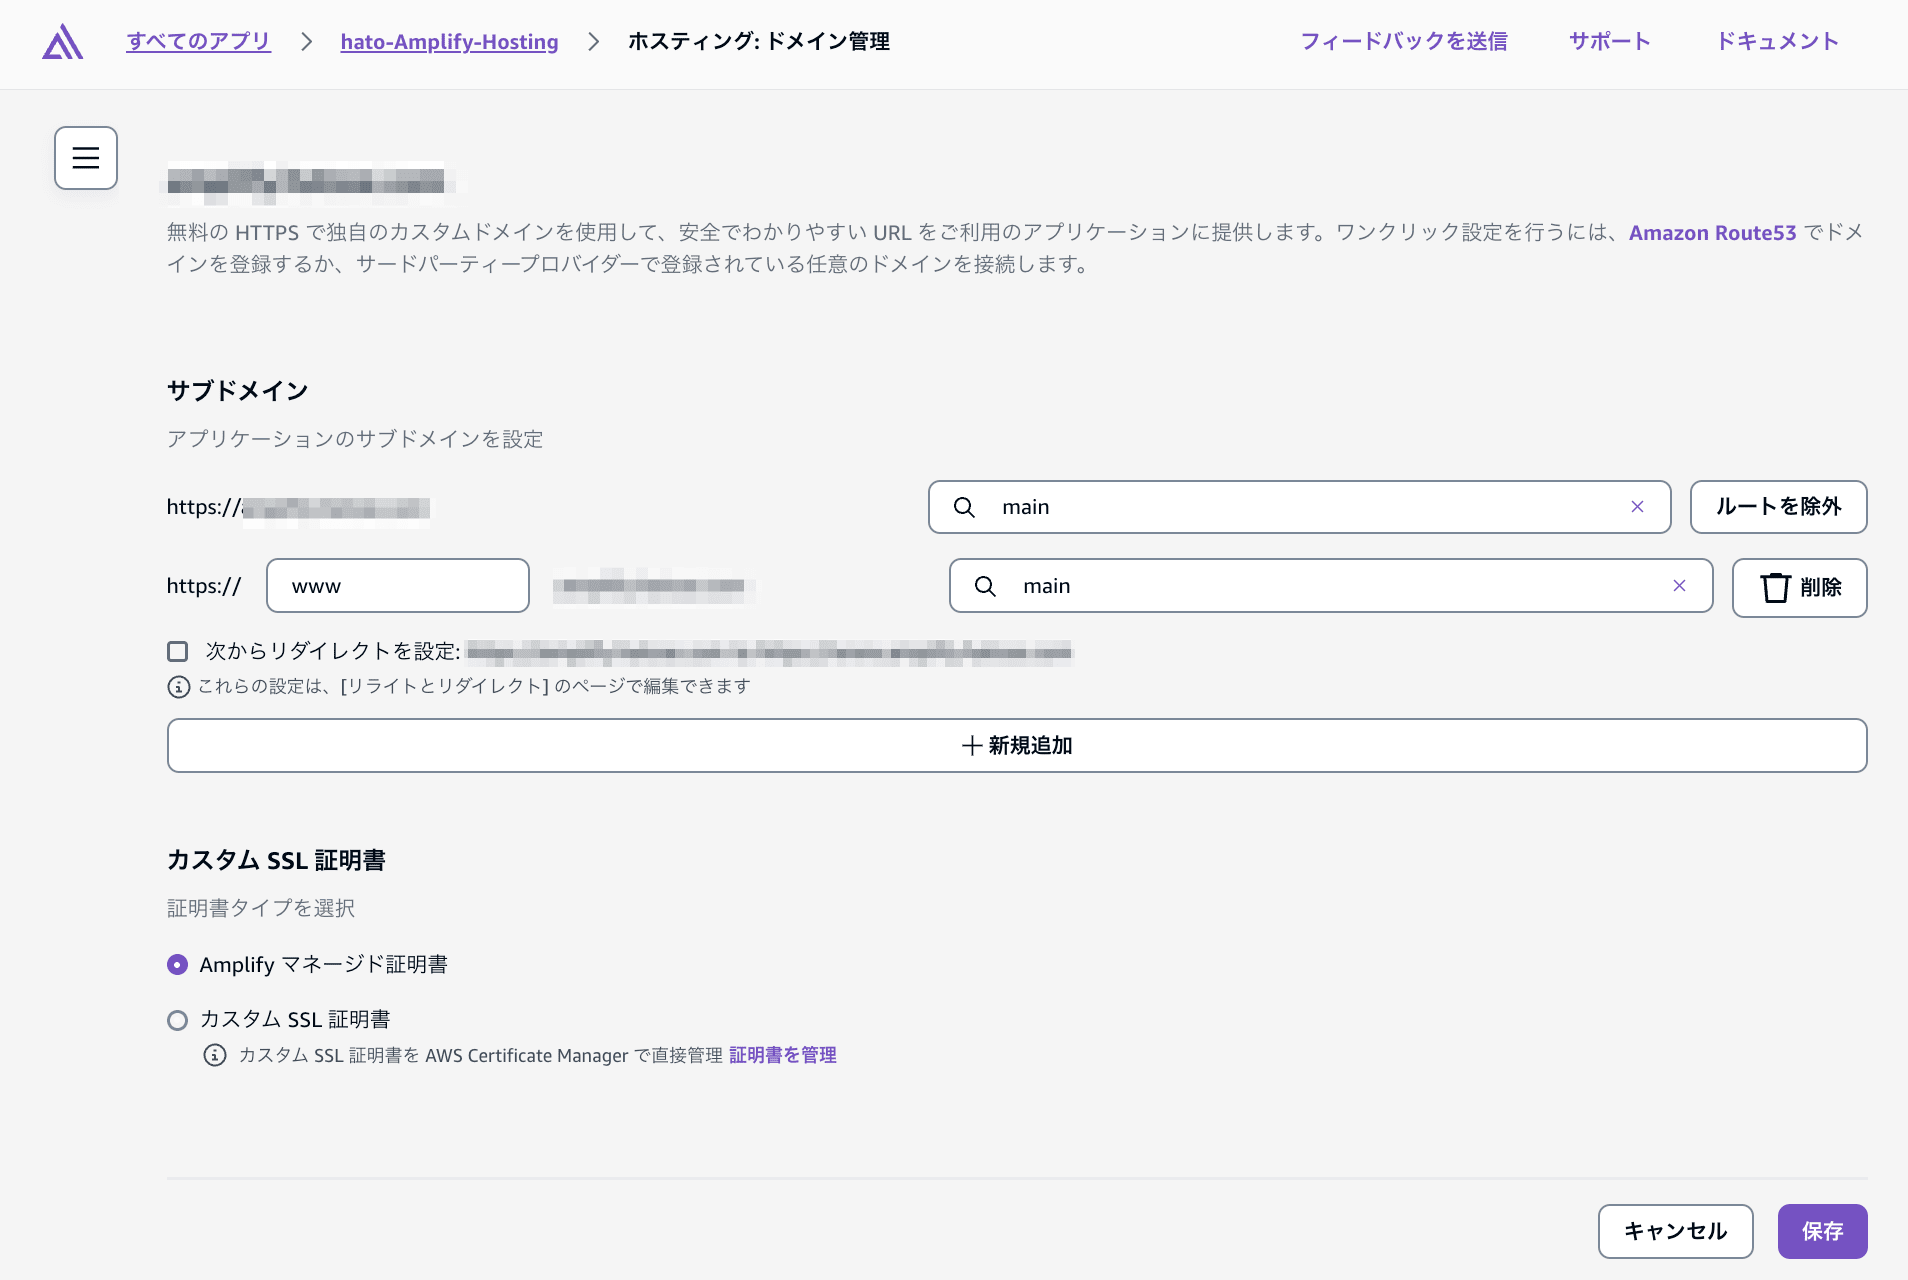
Task: Delete the www subdomain with 削除
Action: pyautogui.click(x=1799, y=588)
